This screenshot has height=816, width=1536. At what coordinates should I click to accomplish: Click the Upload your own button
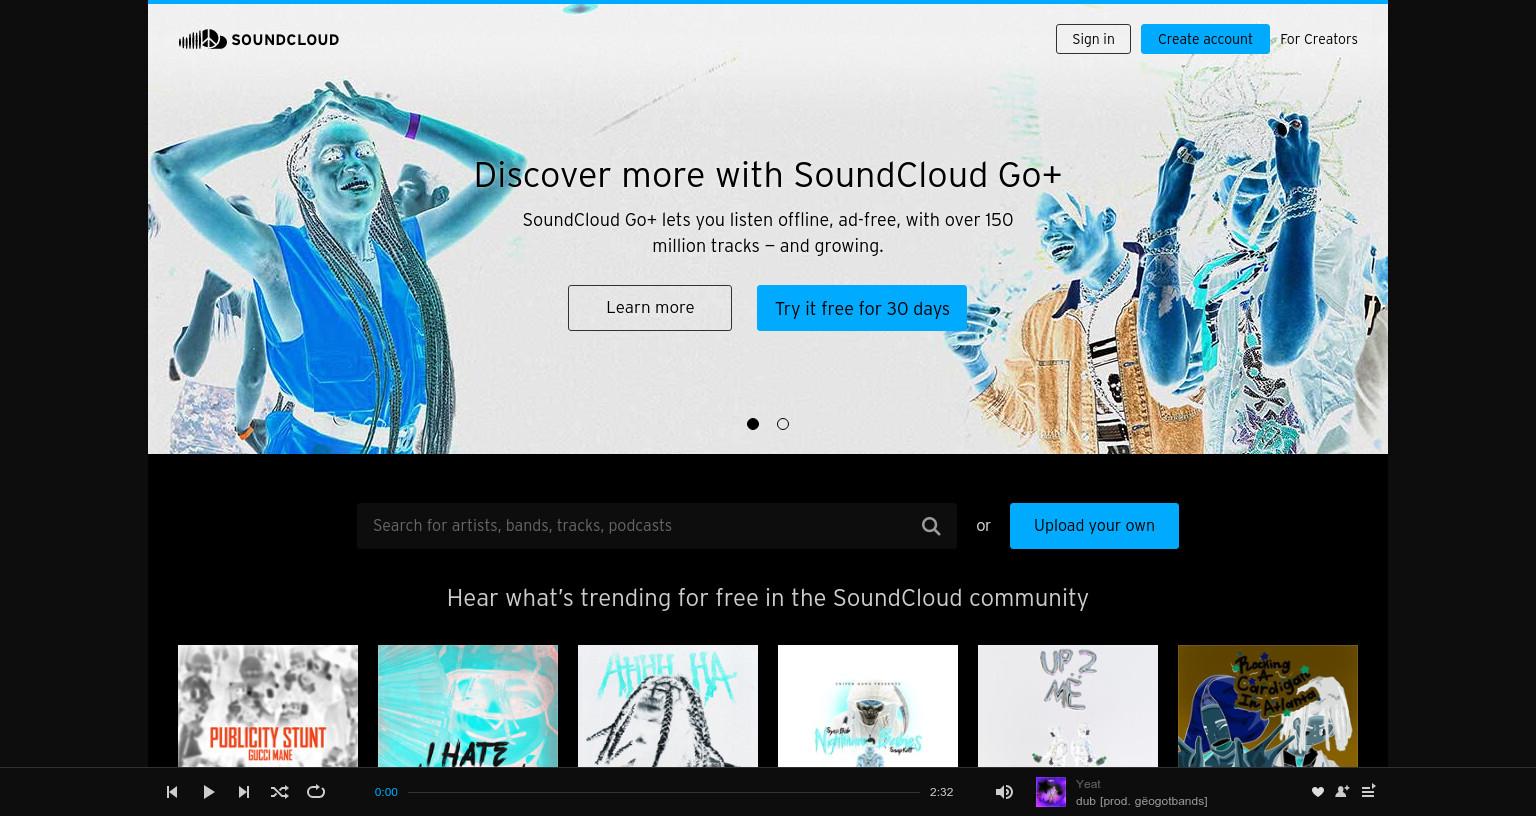tap(1094, 526)
